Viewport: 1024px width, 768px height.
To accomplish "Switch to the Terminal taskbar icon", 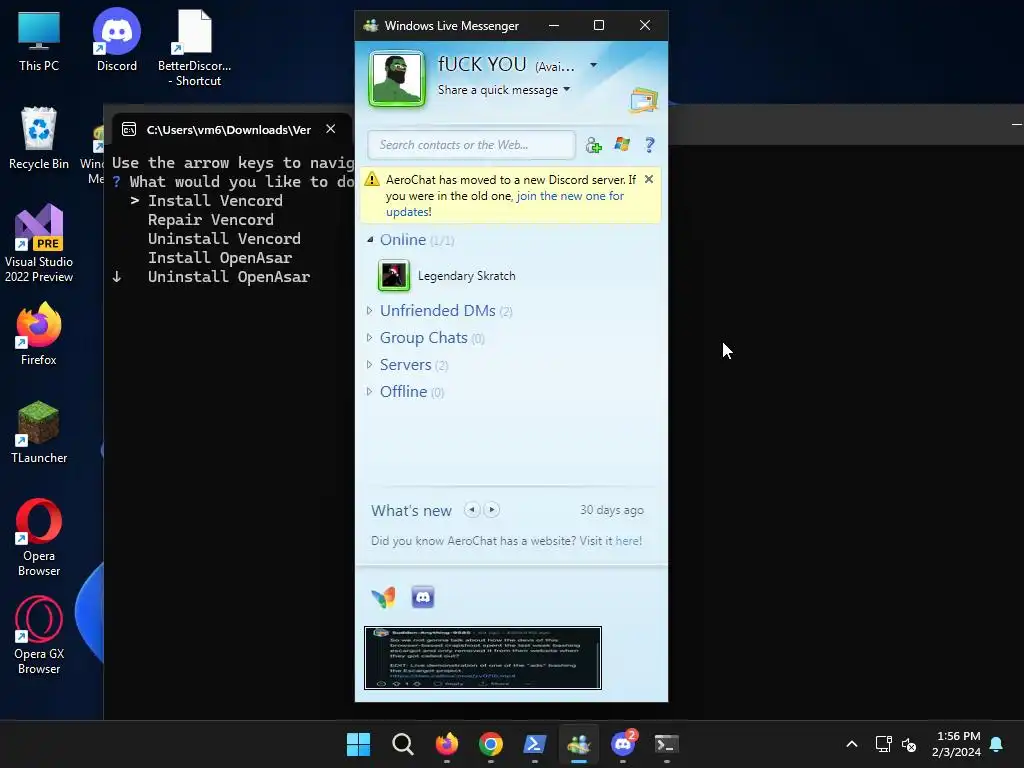I will (667, 744).
